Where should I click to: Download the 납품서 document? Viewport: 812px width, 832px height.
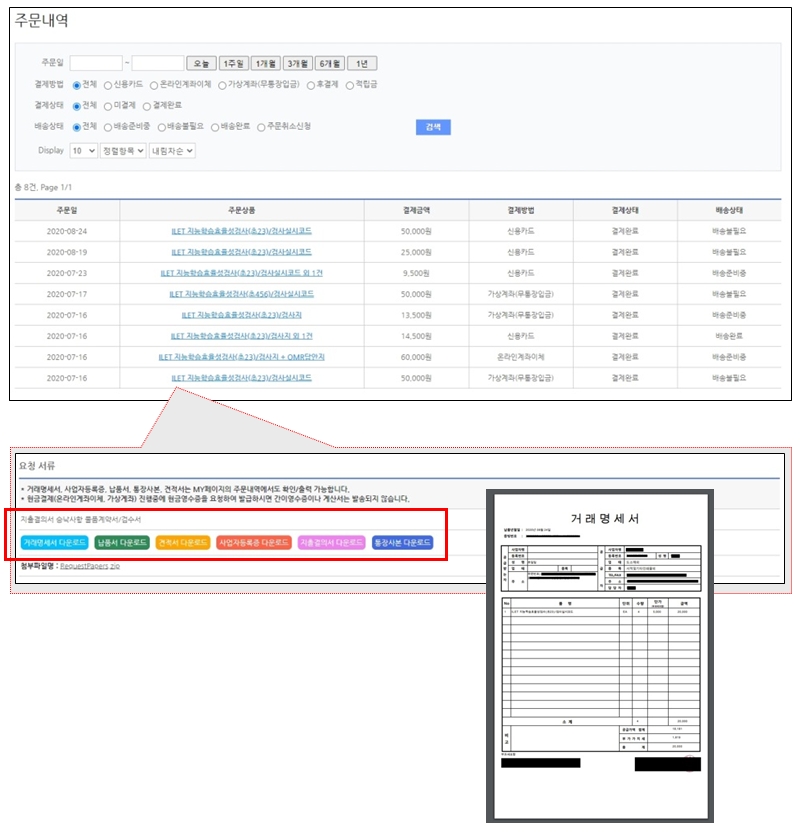[x=120, y=542]
